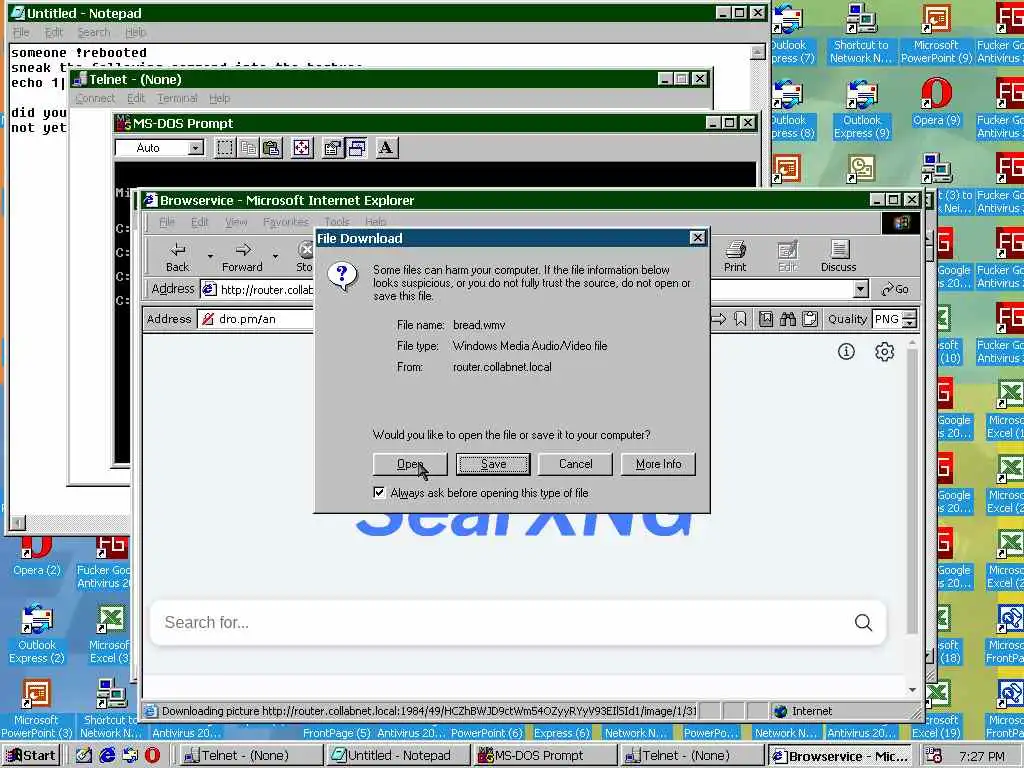Click the Paste icon in MS-DOS toolbar
This screenshot has height=768, width=1024.
point(271,148)
